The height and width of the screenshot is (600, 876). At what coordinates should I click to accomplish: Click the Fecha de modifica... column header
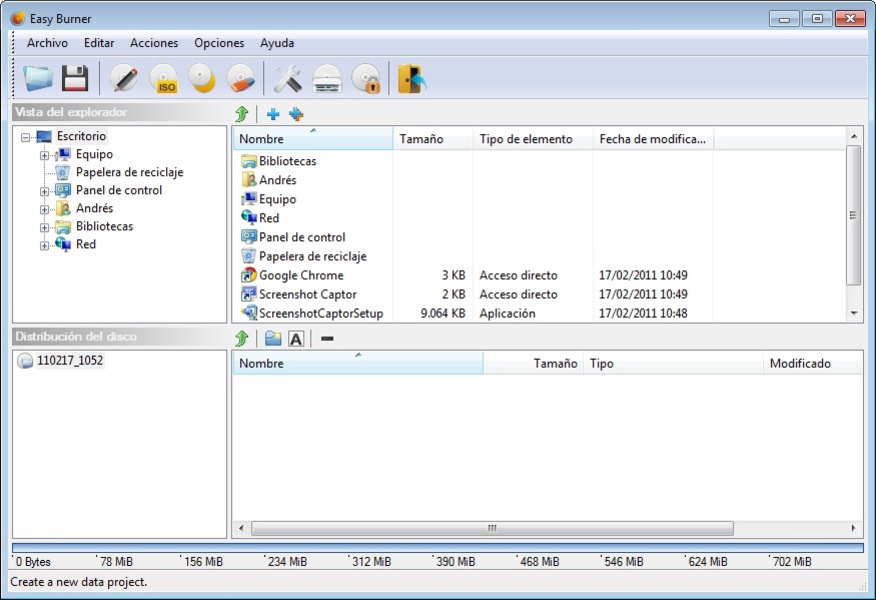coord(652,139)
